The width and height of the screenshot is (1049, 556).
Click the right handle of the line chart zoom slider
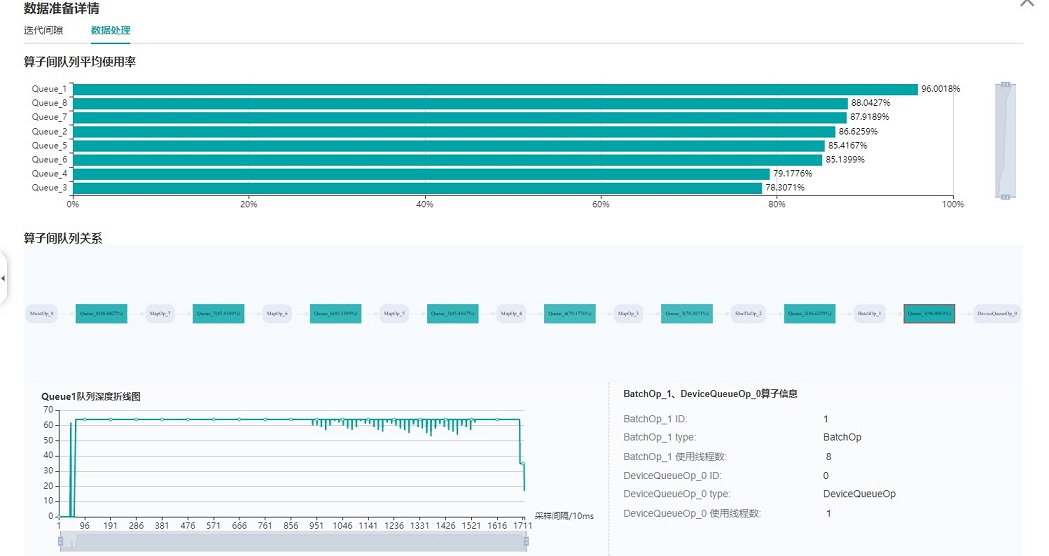coord(525,541)
